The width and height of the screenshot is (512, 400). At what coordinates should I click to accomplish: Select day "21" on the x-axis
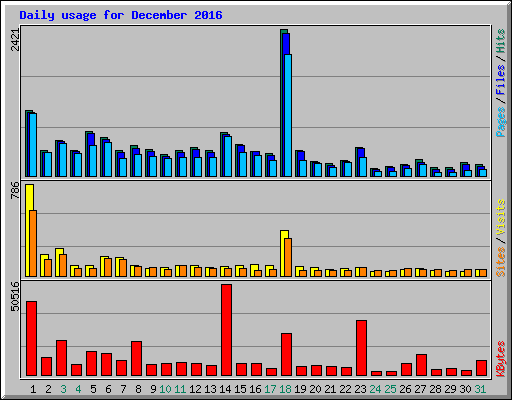(x=330, y=389)
